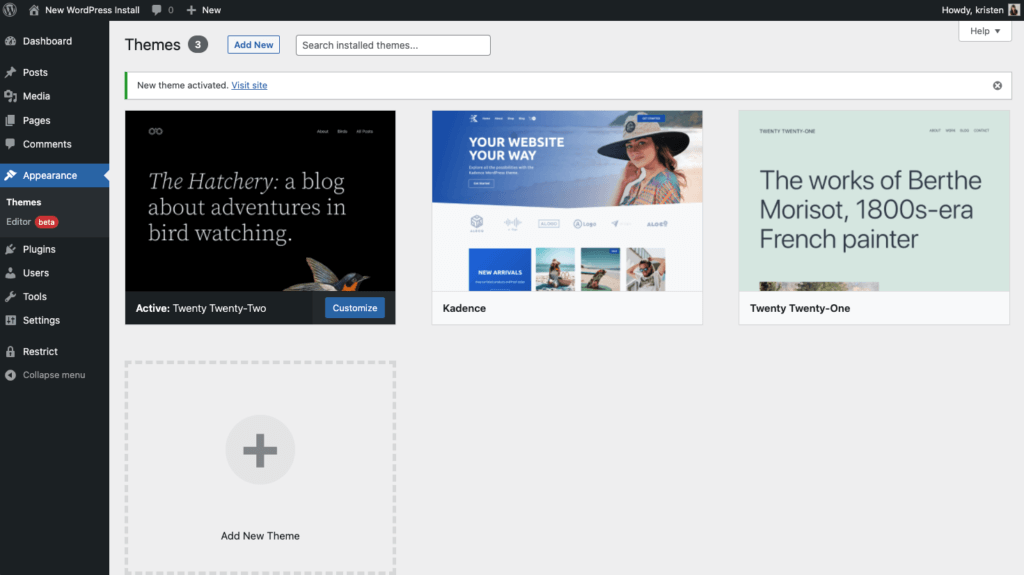Click the Pages icon in sidebar

(10, 120)
